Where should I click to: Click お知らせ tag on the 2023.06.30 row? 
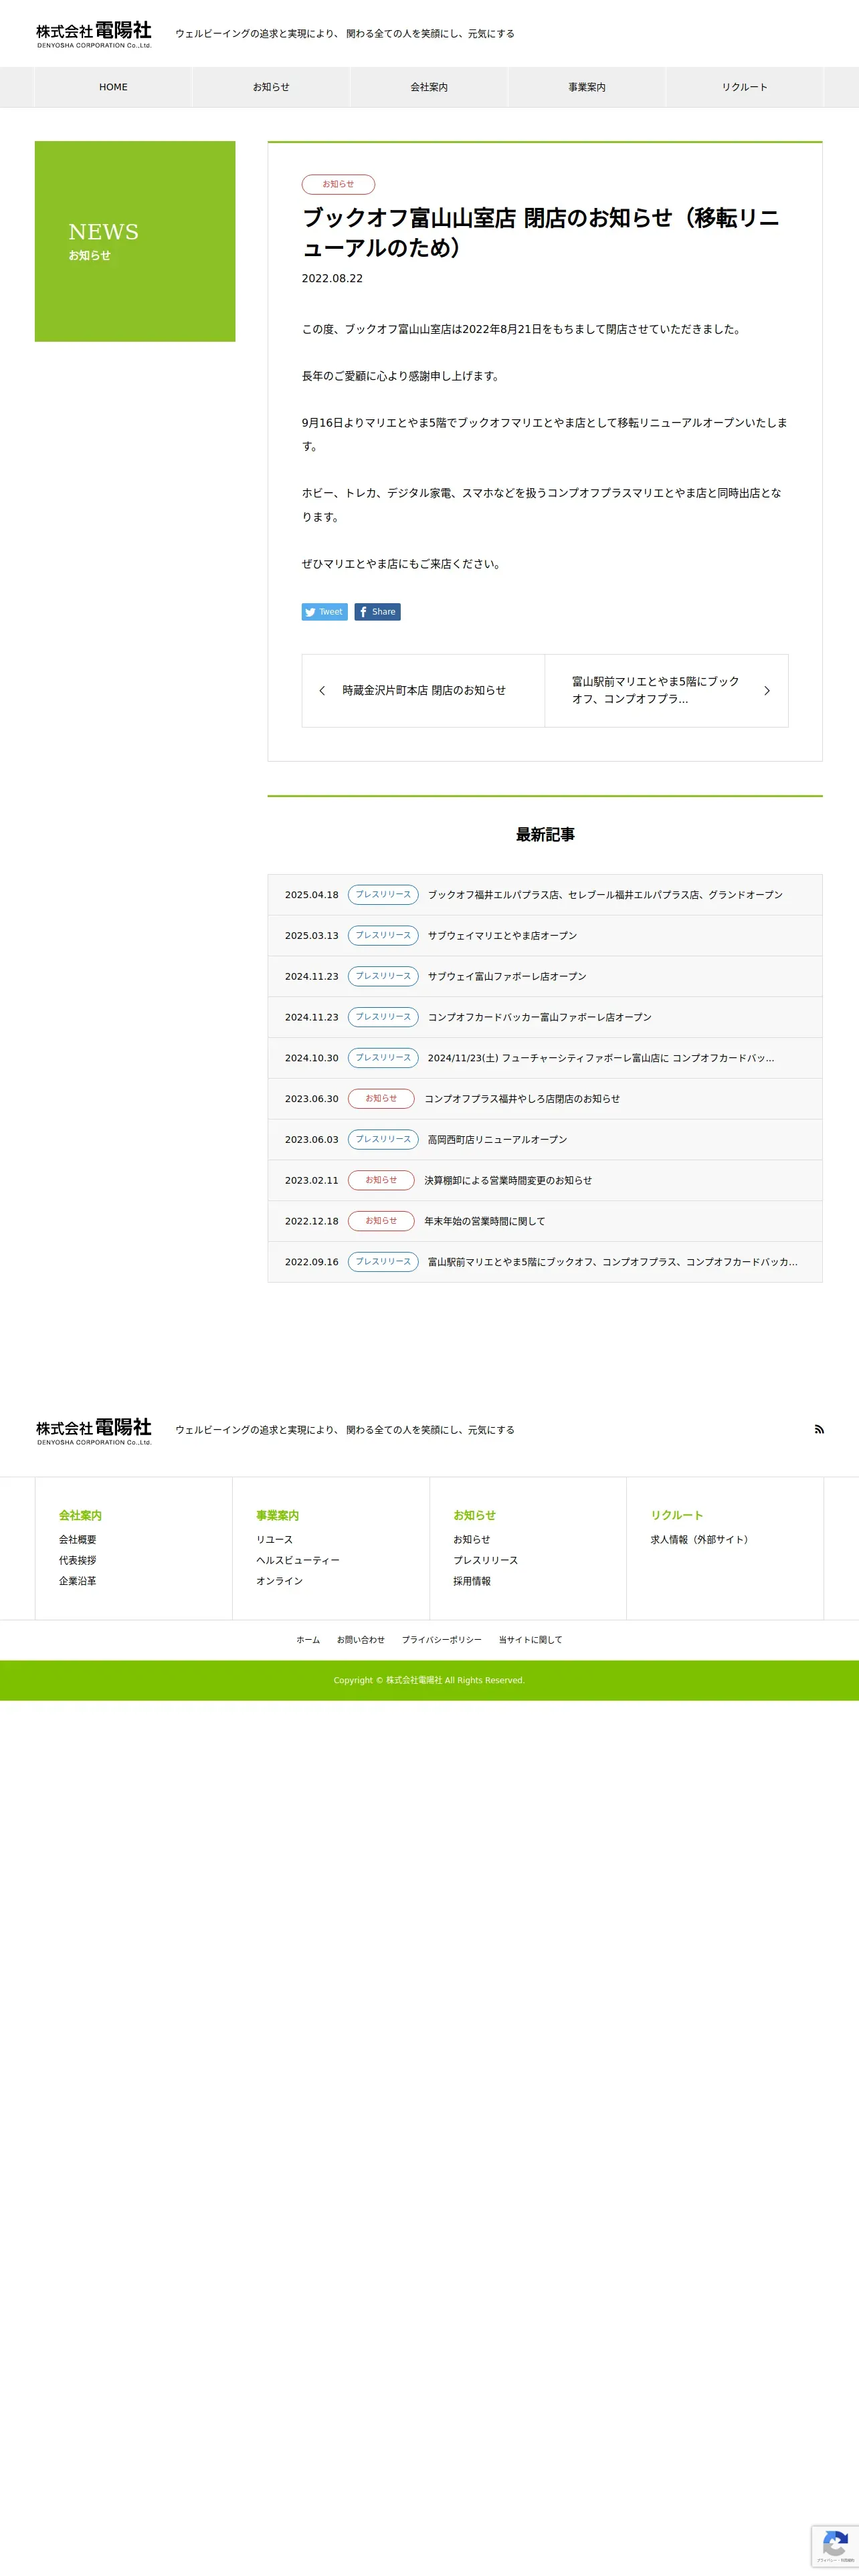(x=381, y=1099)
